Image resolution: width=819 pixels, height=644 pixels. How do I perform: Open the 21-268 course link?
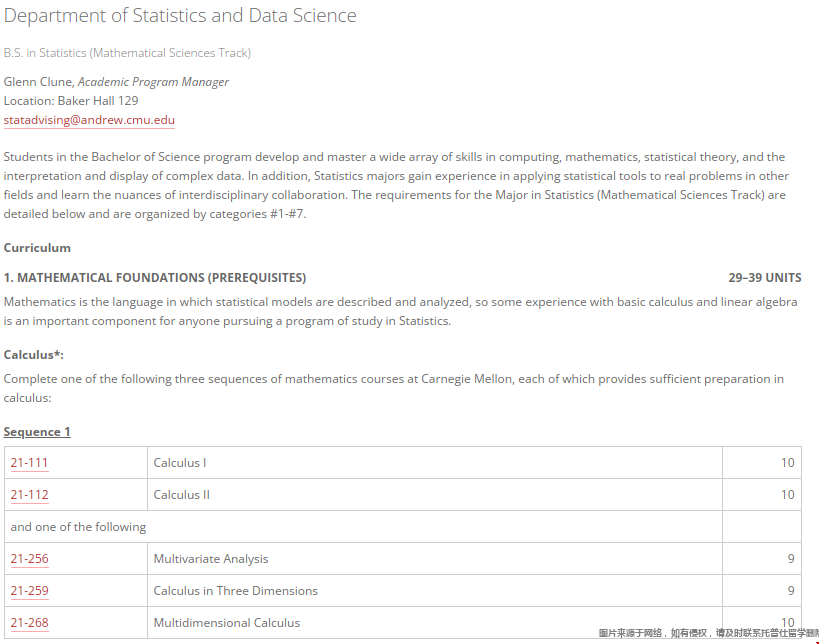pyautogui.click(x=29, y=623)
